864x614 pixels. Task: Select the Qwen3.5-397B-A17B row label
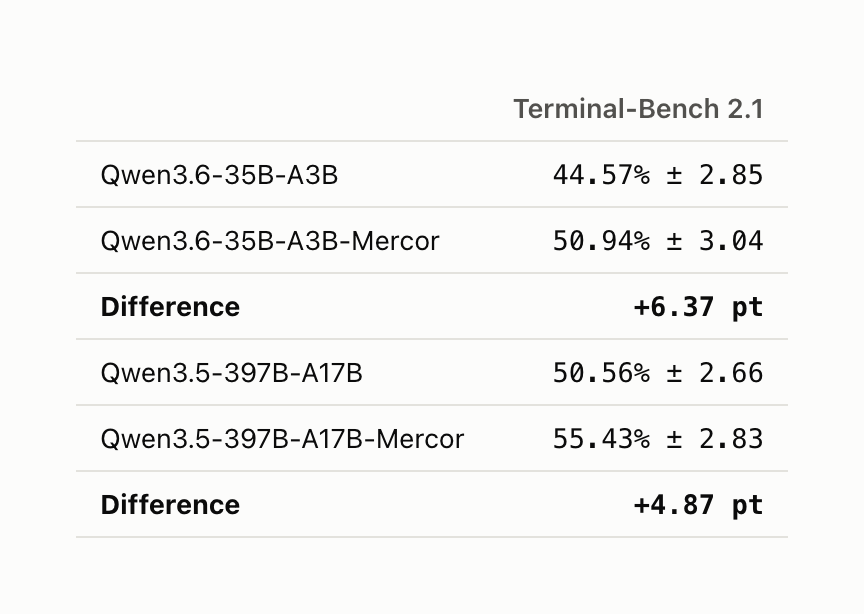[231, 373]
